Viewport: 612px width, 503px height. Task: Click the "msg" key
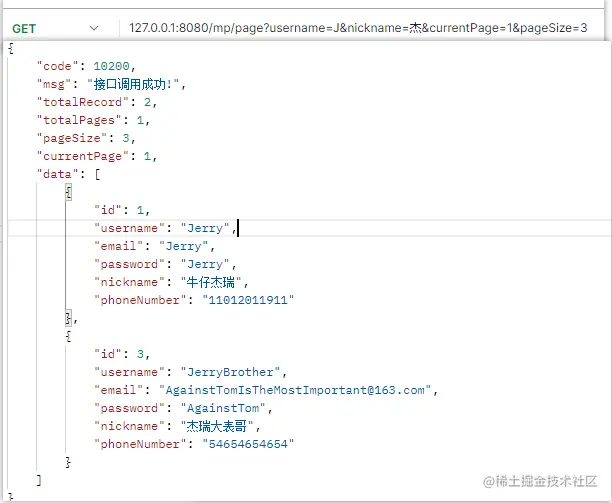(54, 84)
